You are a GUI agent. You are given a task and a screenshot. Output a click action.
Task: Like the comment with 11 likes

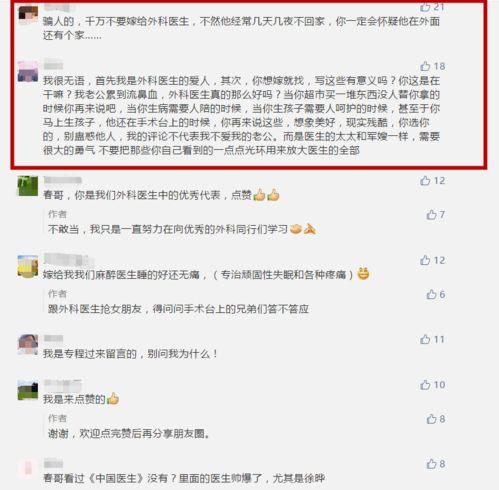(x=425, y=339)
